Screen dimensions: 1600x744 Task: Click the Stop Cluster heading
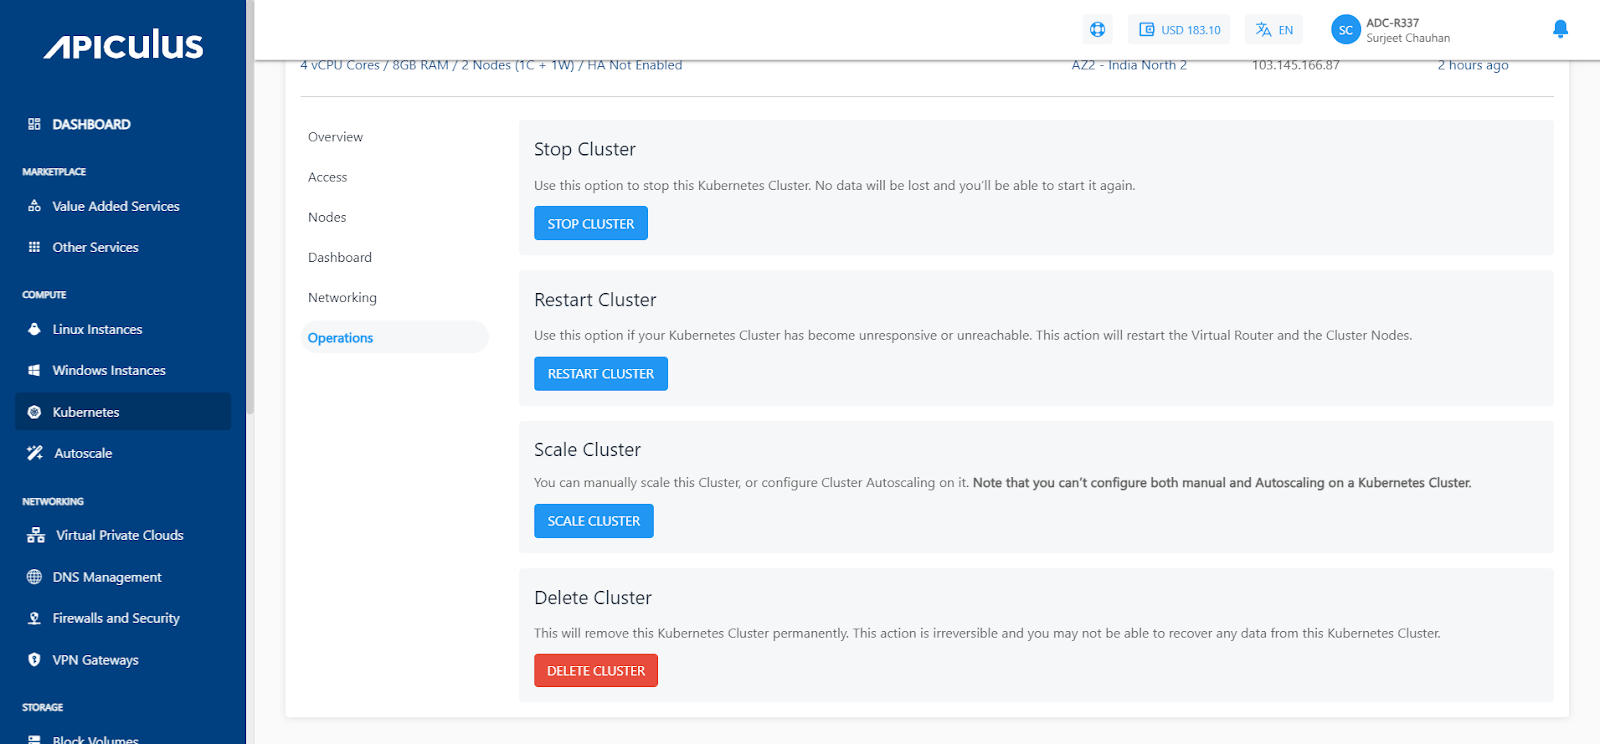coord(585,149)
